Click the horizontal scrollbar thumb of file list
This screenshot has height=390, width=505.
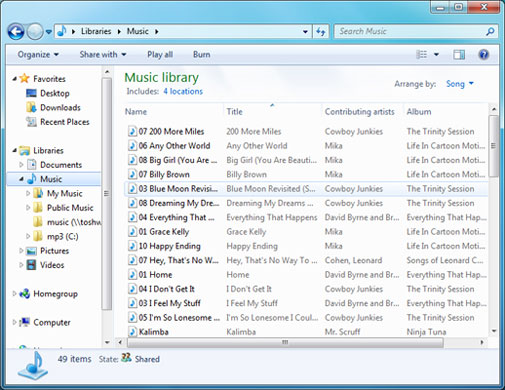pyautogui.click(x=285, y=342)
